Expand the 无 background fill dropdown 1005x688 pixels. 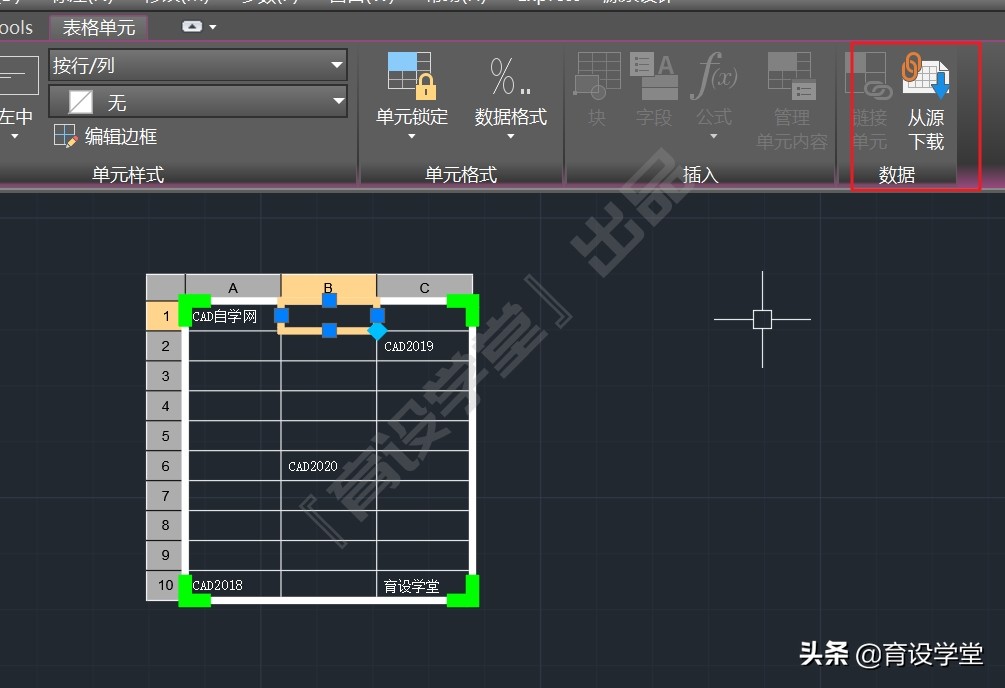click(338, 101)
